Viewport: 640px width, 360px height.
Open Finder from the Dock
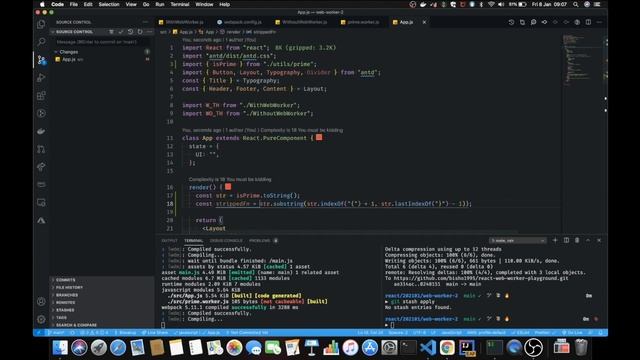(x=60, y=348)
